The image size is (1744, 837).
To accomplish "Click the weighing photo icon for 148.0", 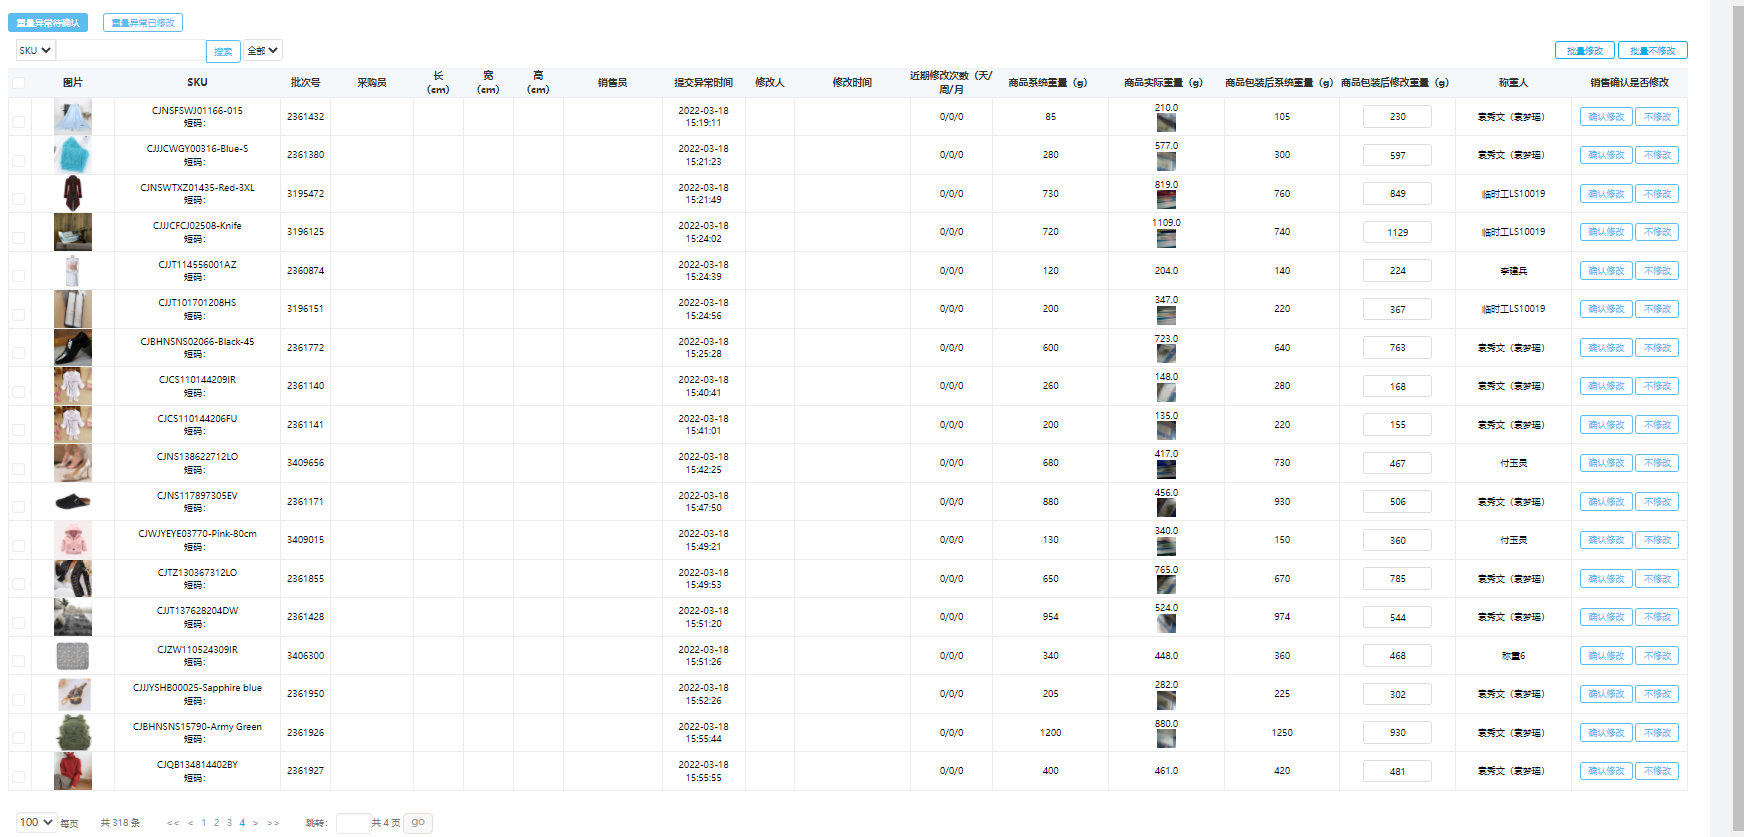I will [1166, 392].
